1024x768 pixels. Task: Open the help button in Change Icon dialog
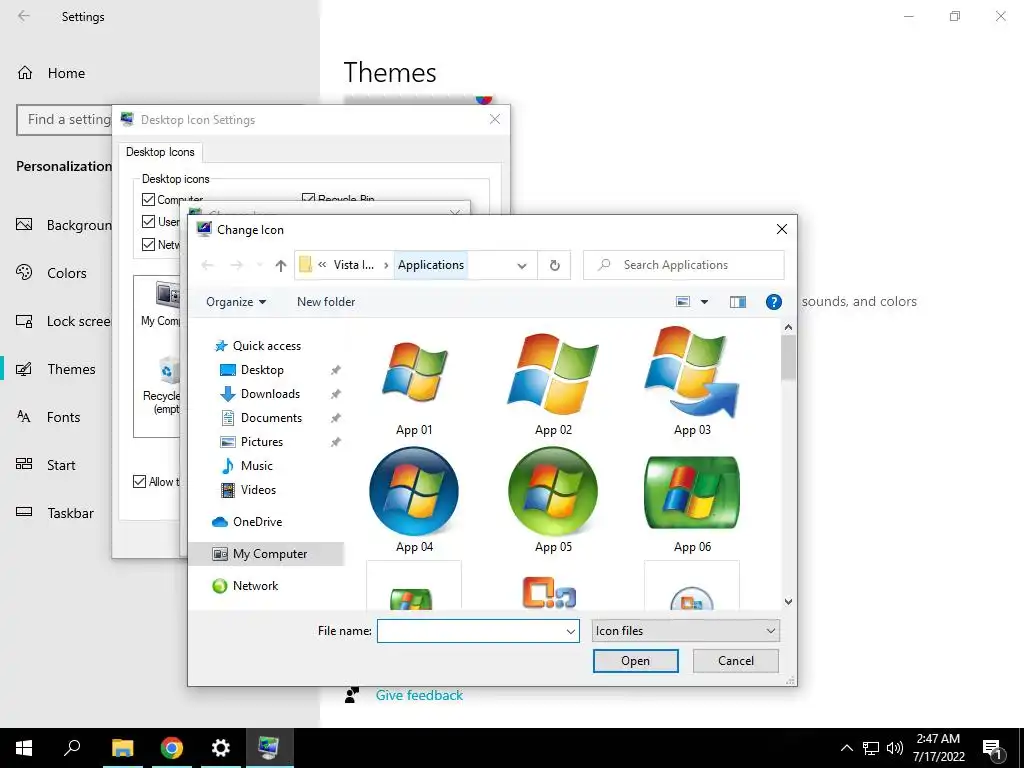tap(773, 302)
